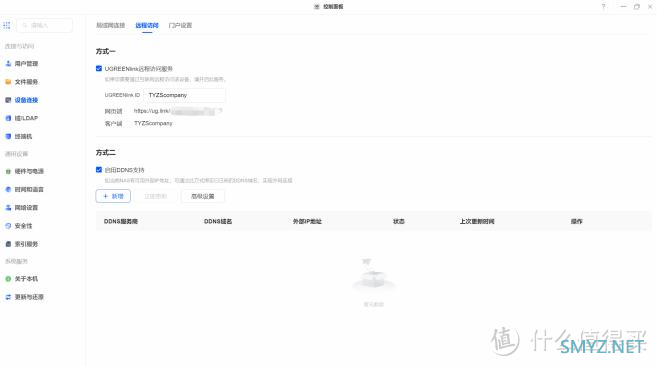Click the 状态 column header
This screenshot has width=657, height=366.
pyautogui.click(x=398, y=221)
